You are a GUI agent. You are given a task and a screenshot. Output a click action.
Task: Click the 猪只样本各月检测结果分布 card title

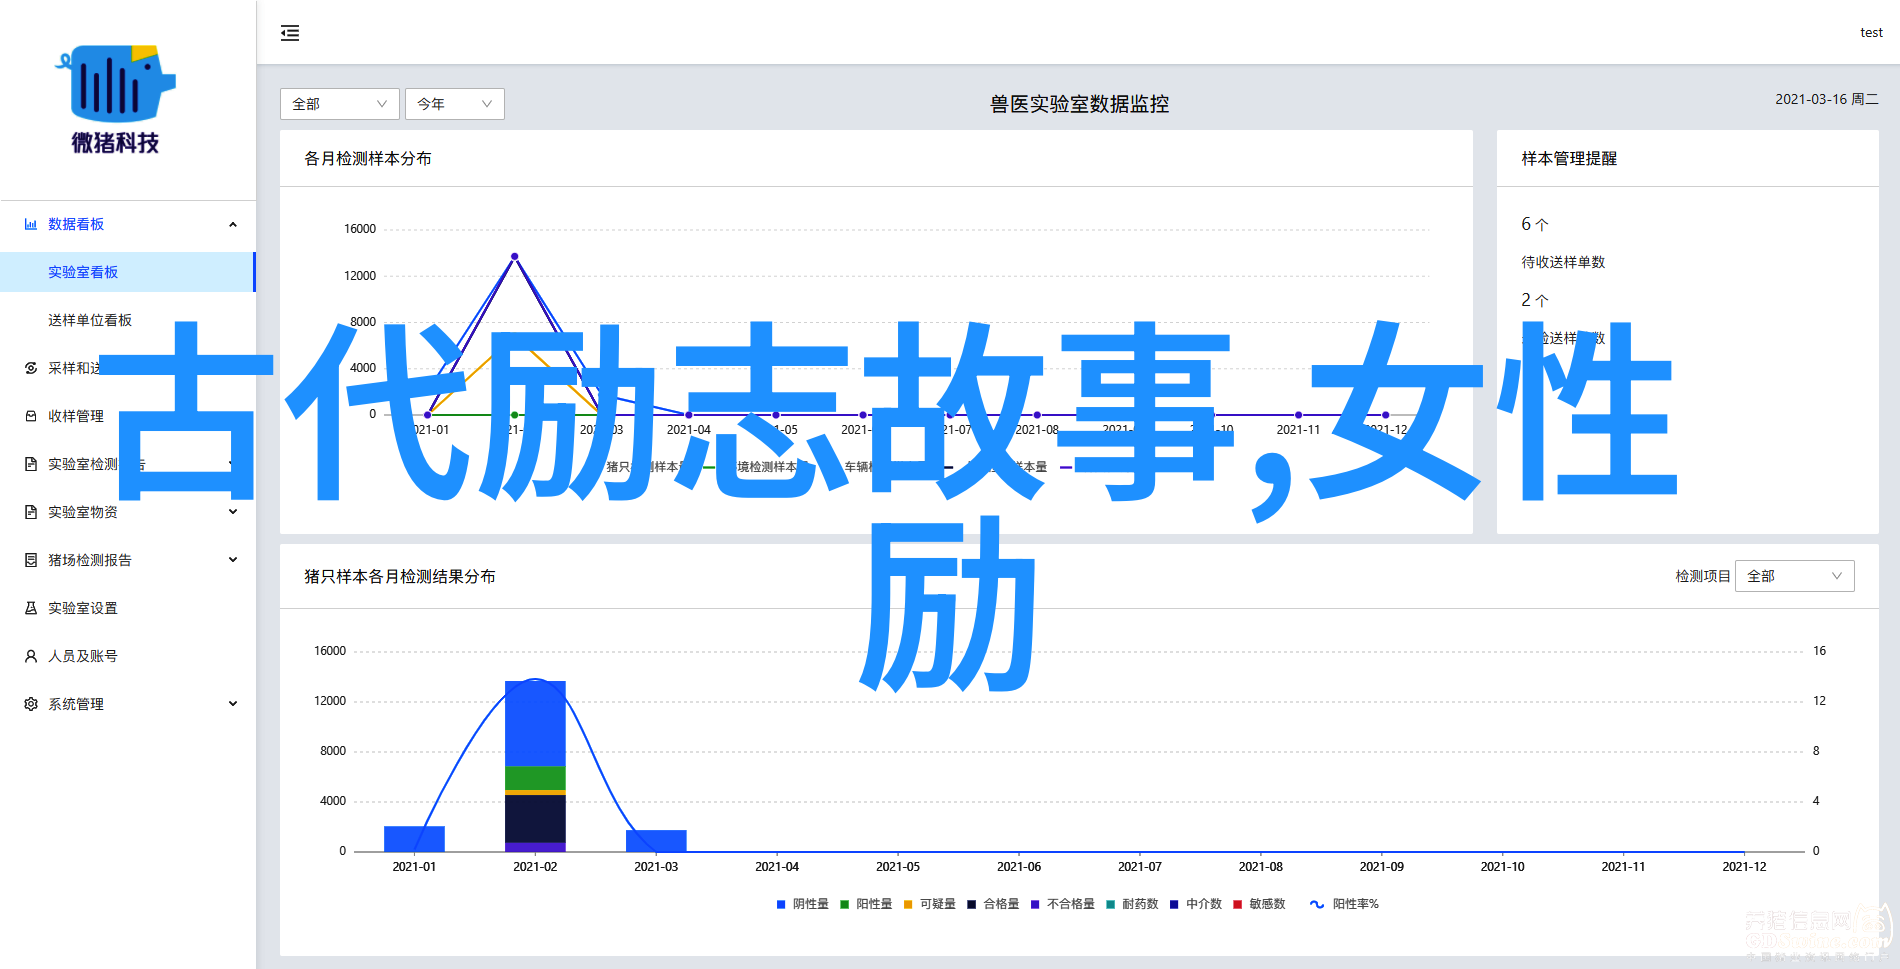(400, 576)
